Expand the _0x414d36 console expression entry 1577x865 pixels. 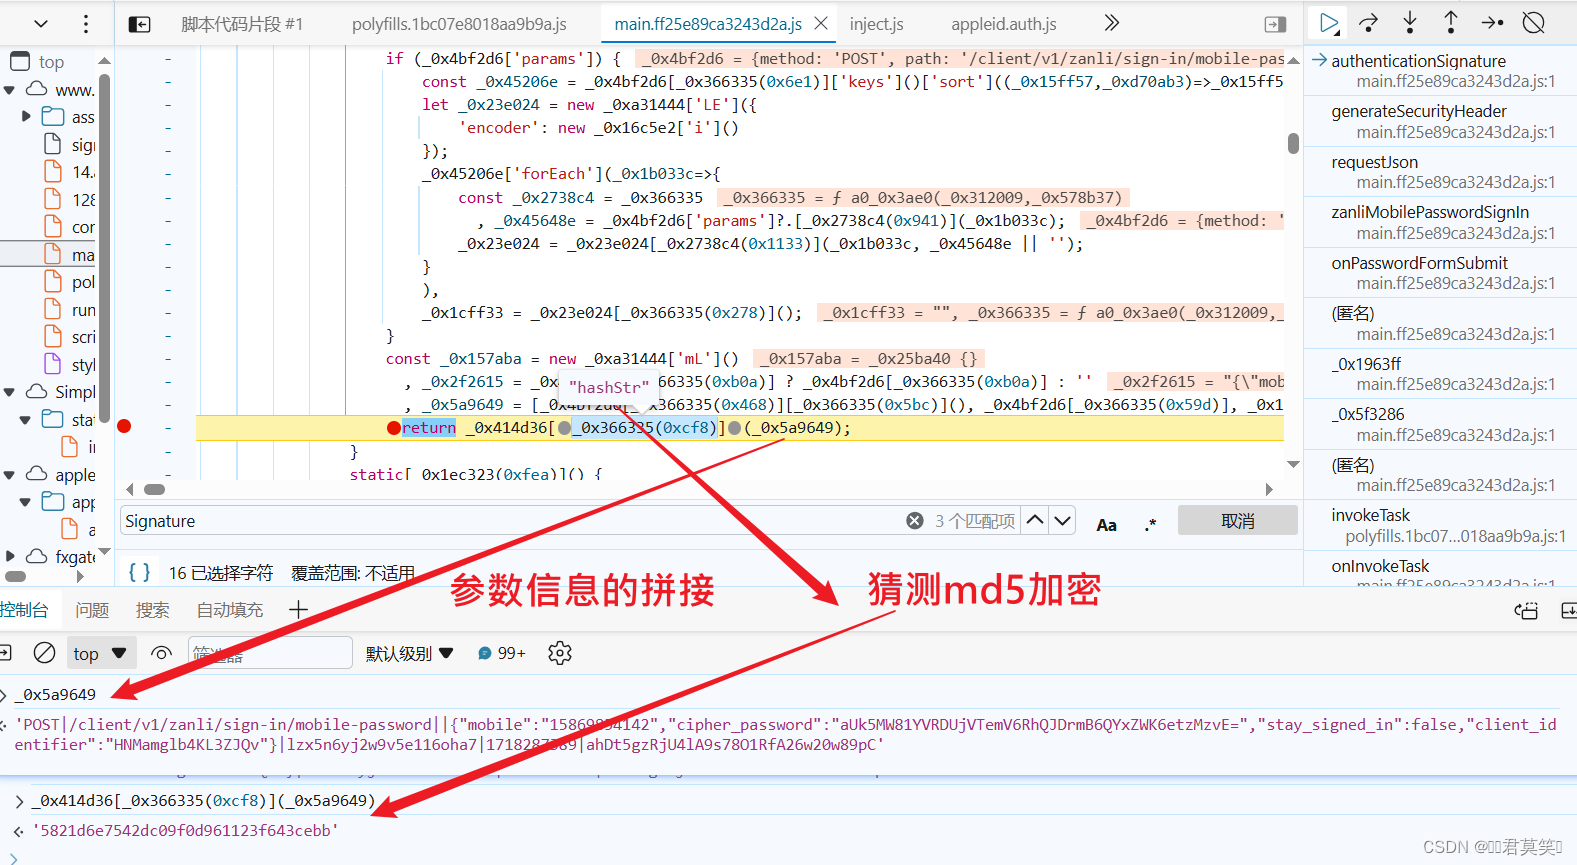(19, 800)
